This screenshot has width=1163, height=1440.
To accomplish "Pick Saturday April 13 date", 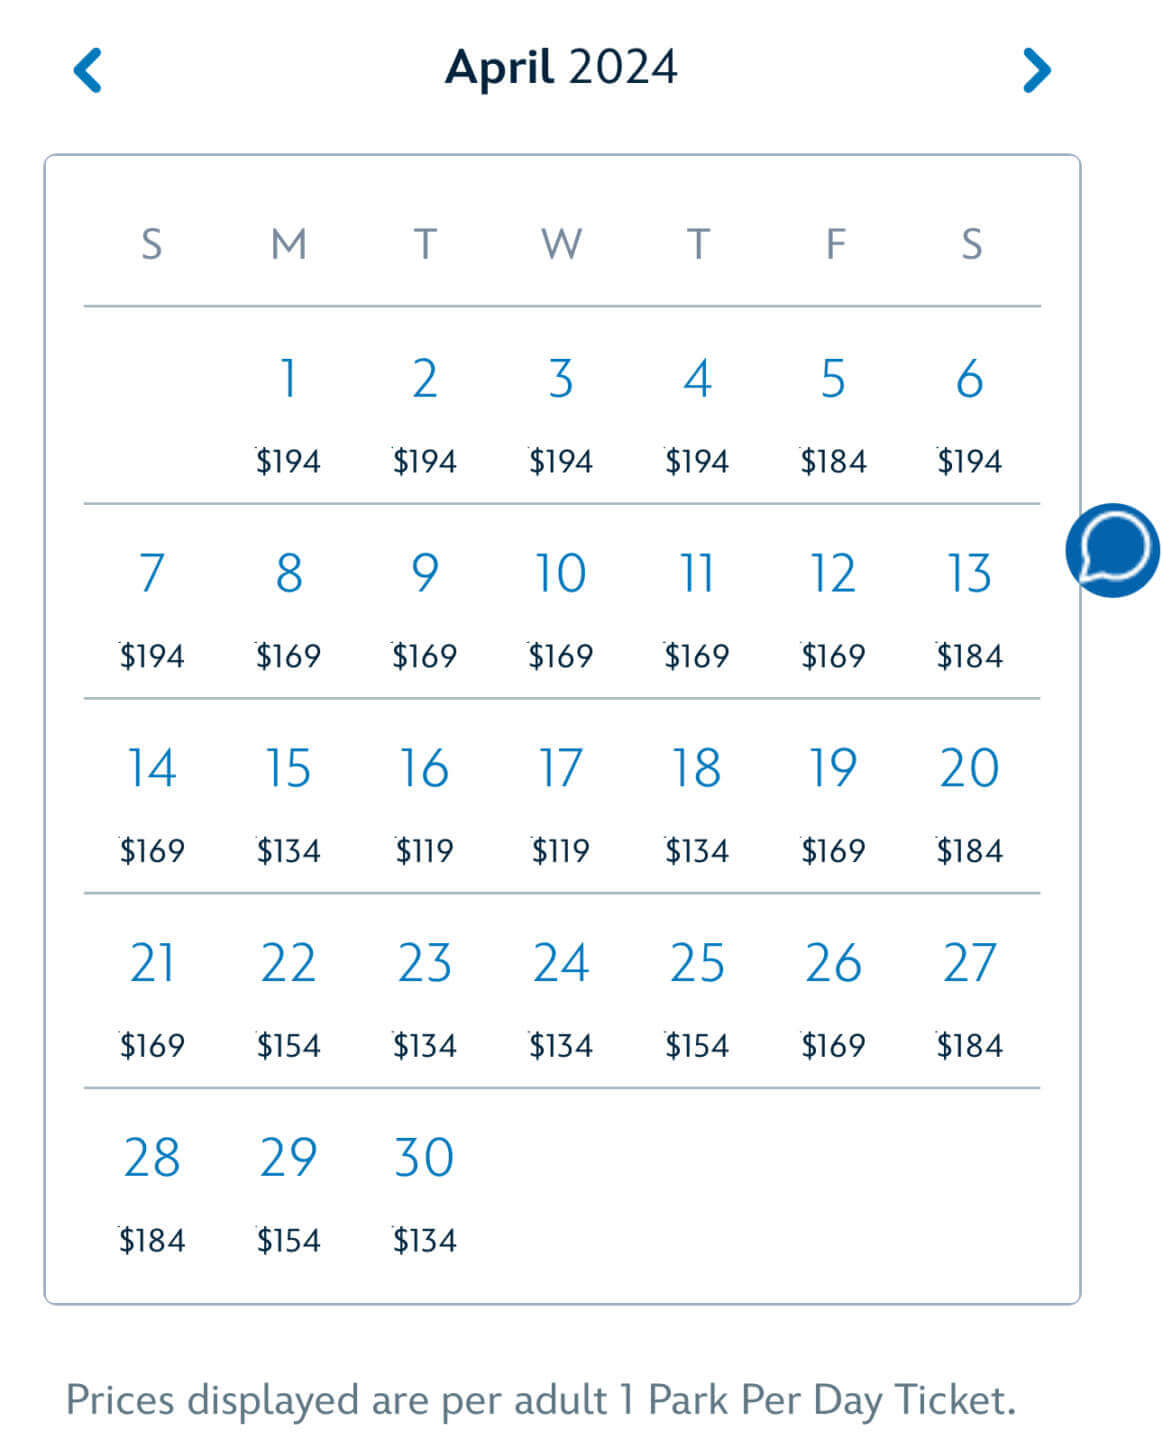I will (x=969, y=610).
